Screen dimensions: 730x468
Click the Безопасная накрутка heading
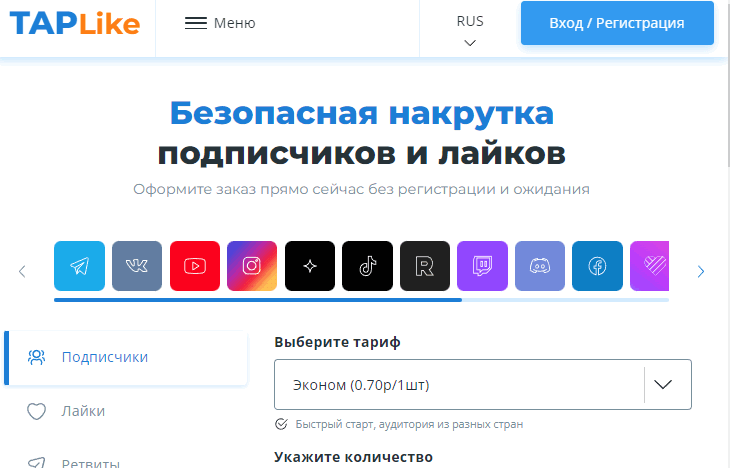click(362, 113)
